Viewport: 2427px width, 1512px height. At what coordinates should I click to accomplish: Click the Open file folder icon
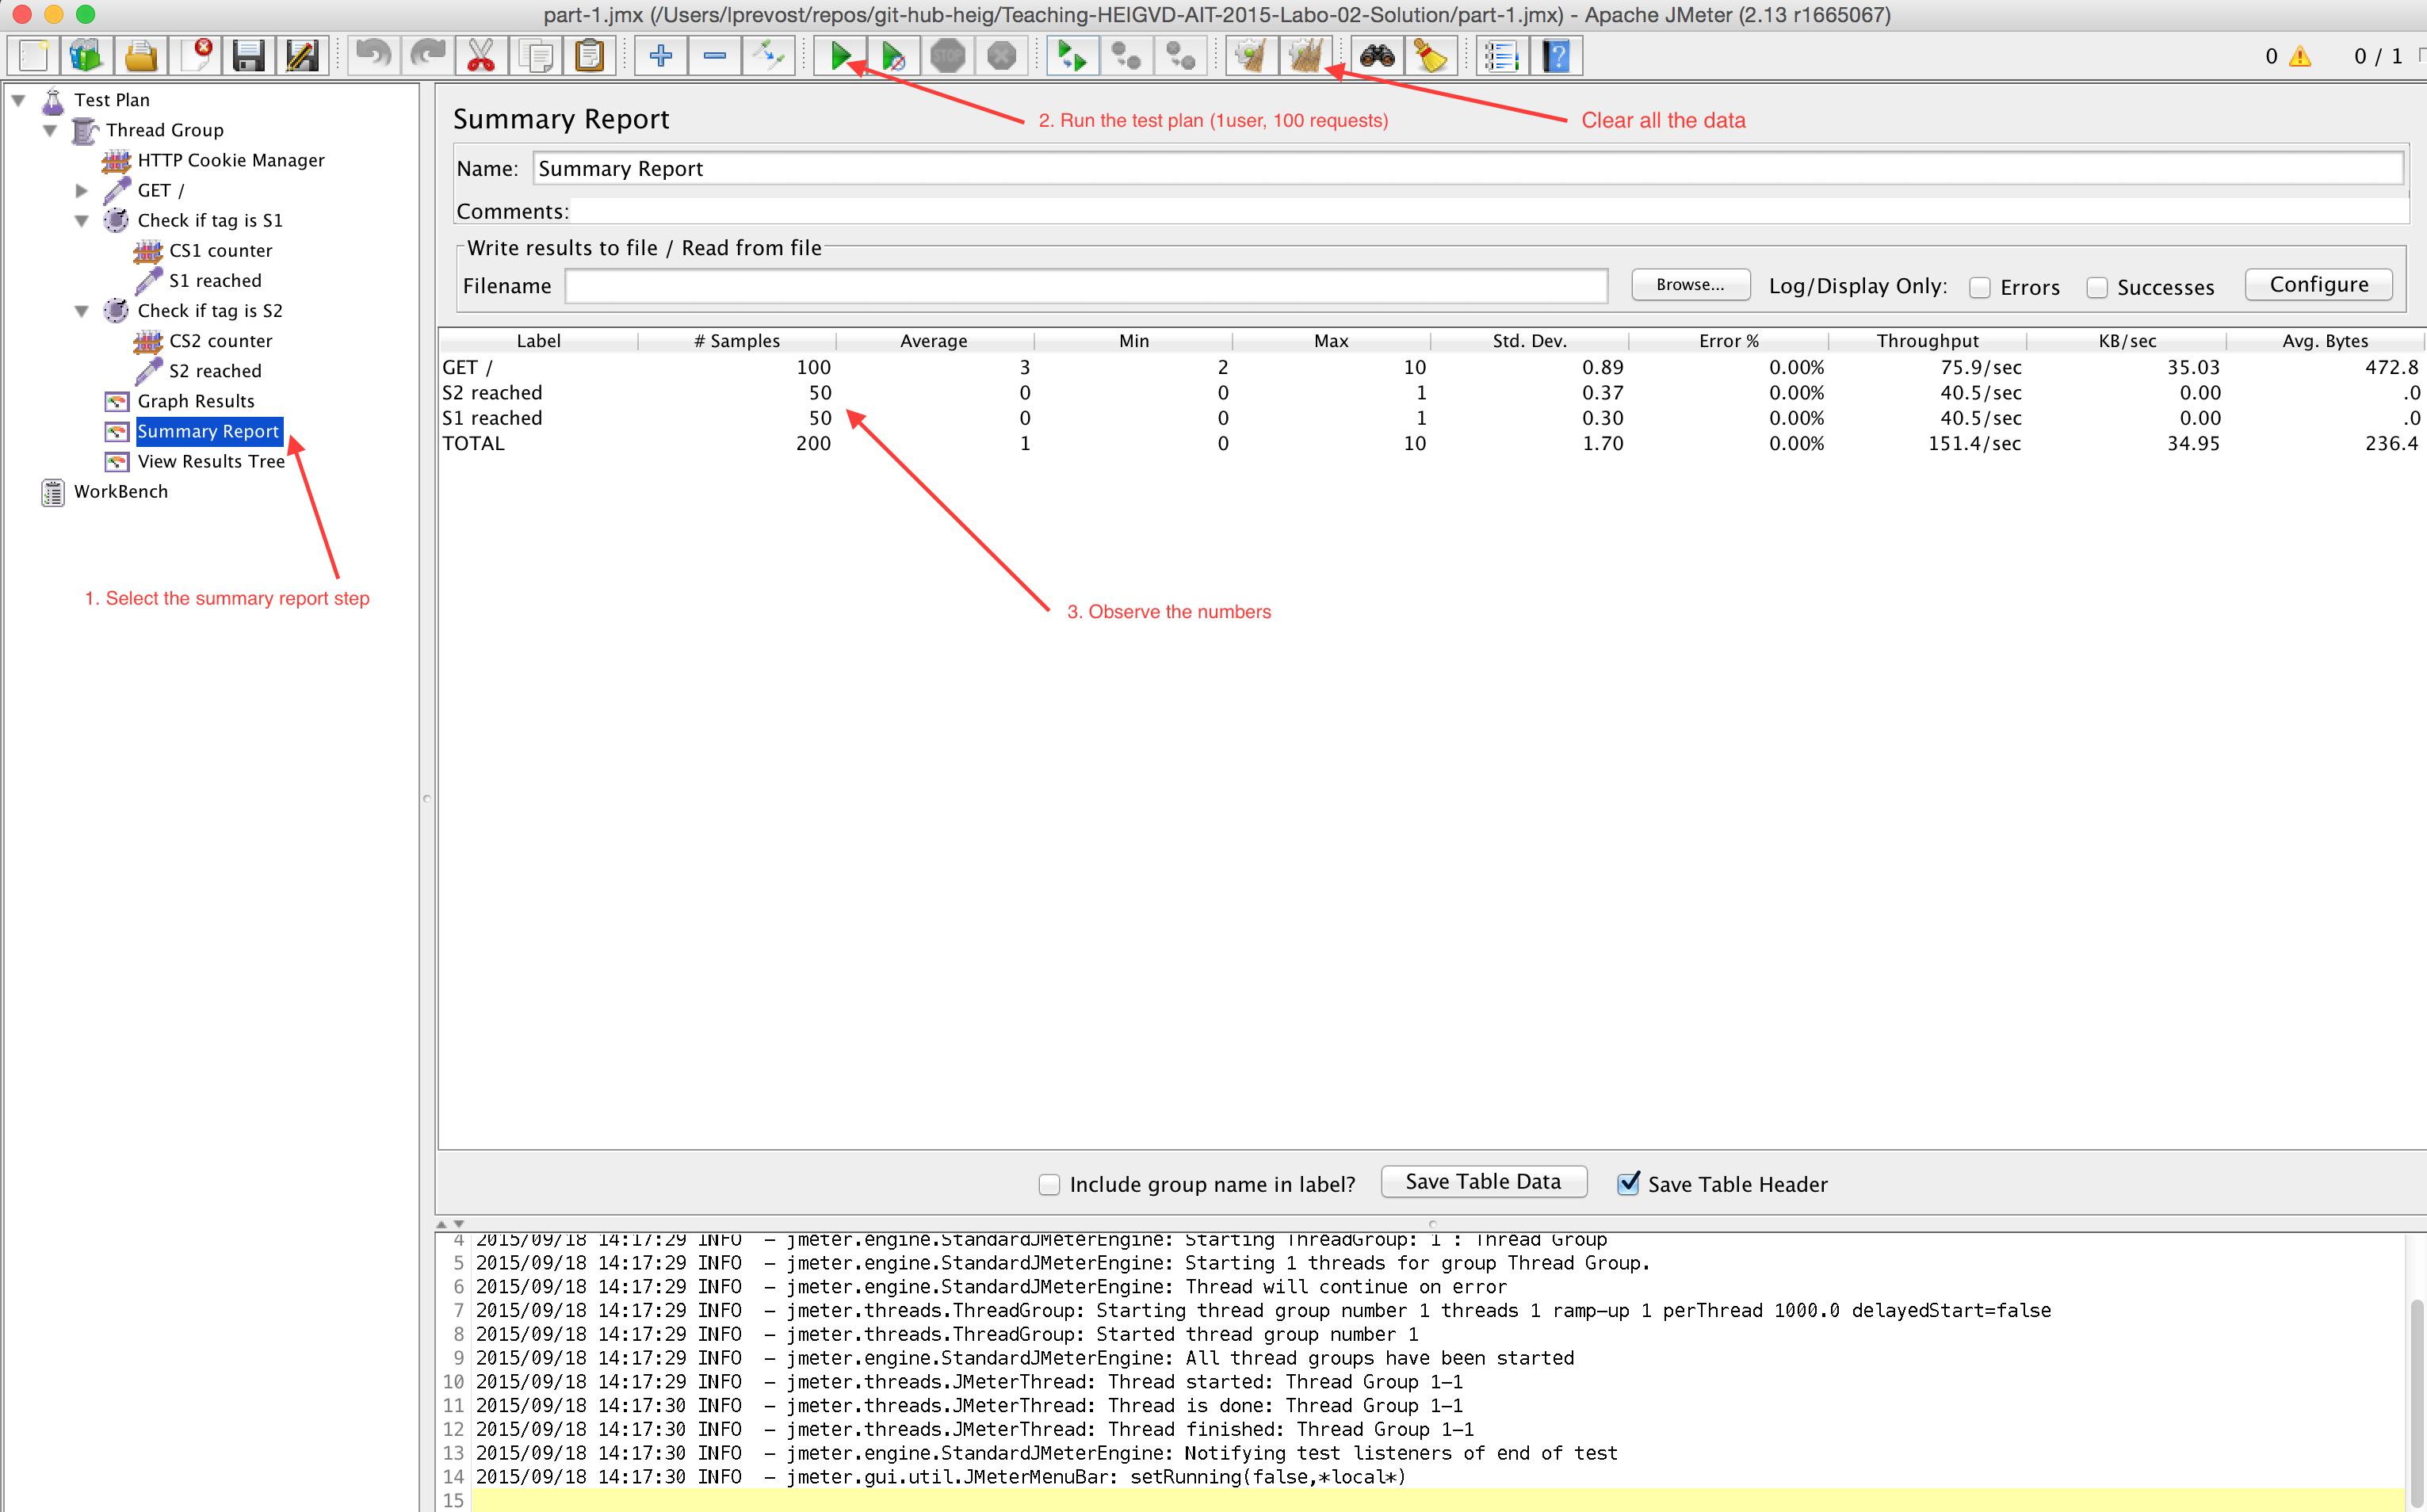click(x=140, y=56)
